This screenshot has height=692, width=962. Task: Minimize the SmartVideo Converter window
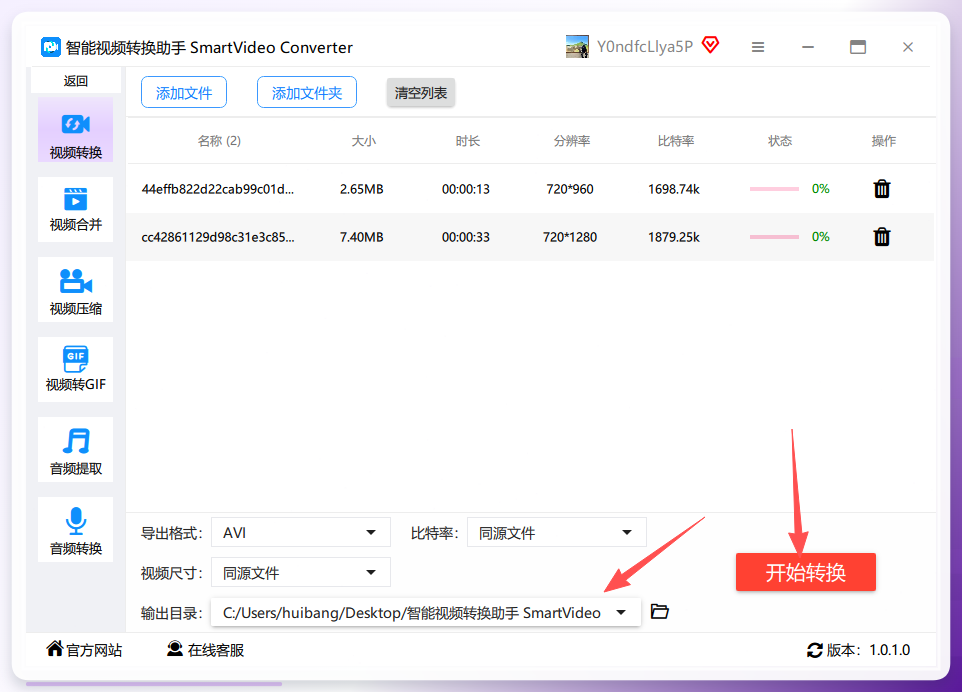point(808,47)
